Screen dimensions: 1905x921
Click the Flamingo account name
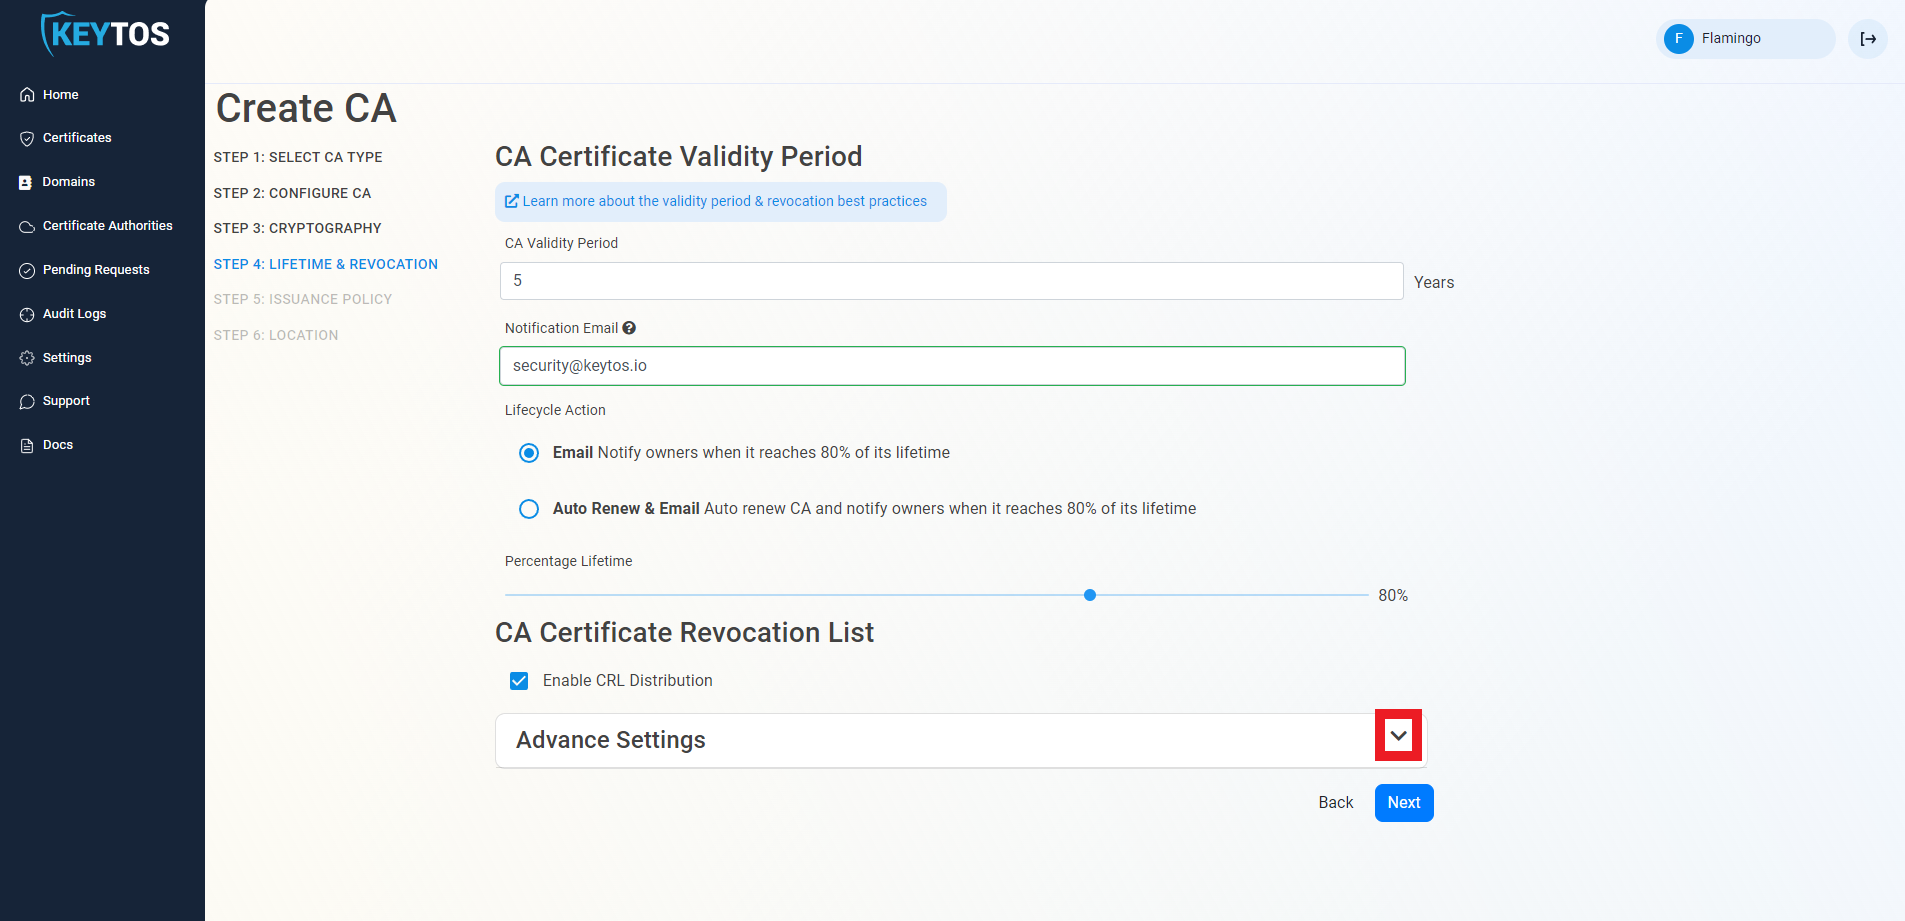pos(1731,38)
